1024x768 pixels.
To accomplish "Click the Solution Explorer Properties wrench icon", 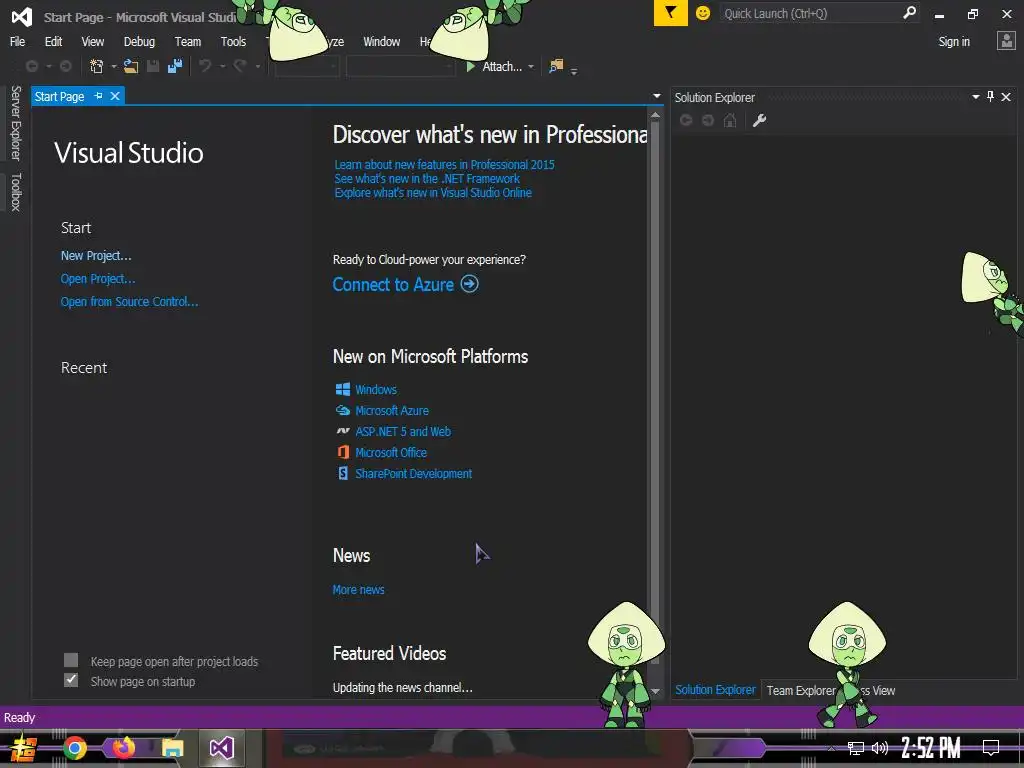I will click(x=759, y=120).
